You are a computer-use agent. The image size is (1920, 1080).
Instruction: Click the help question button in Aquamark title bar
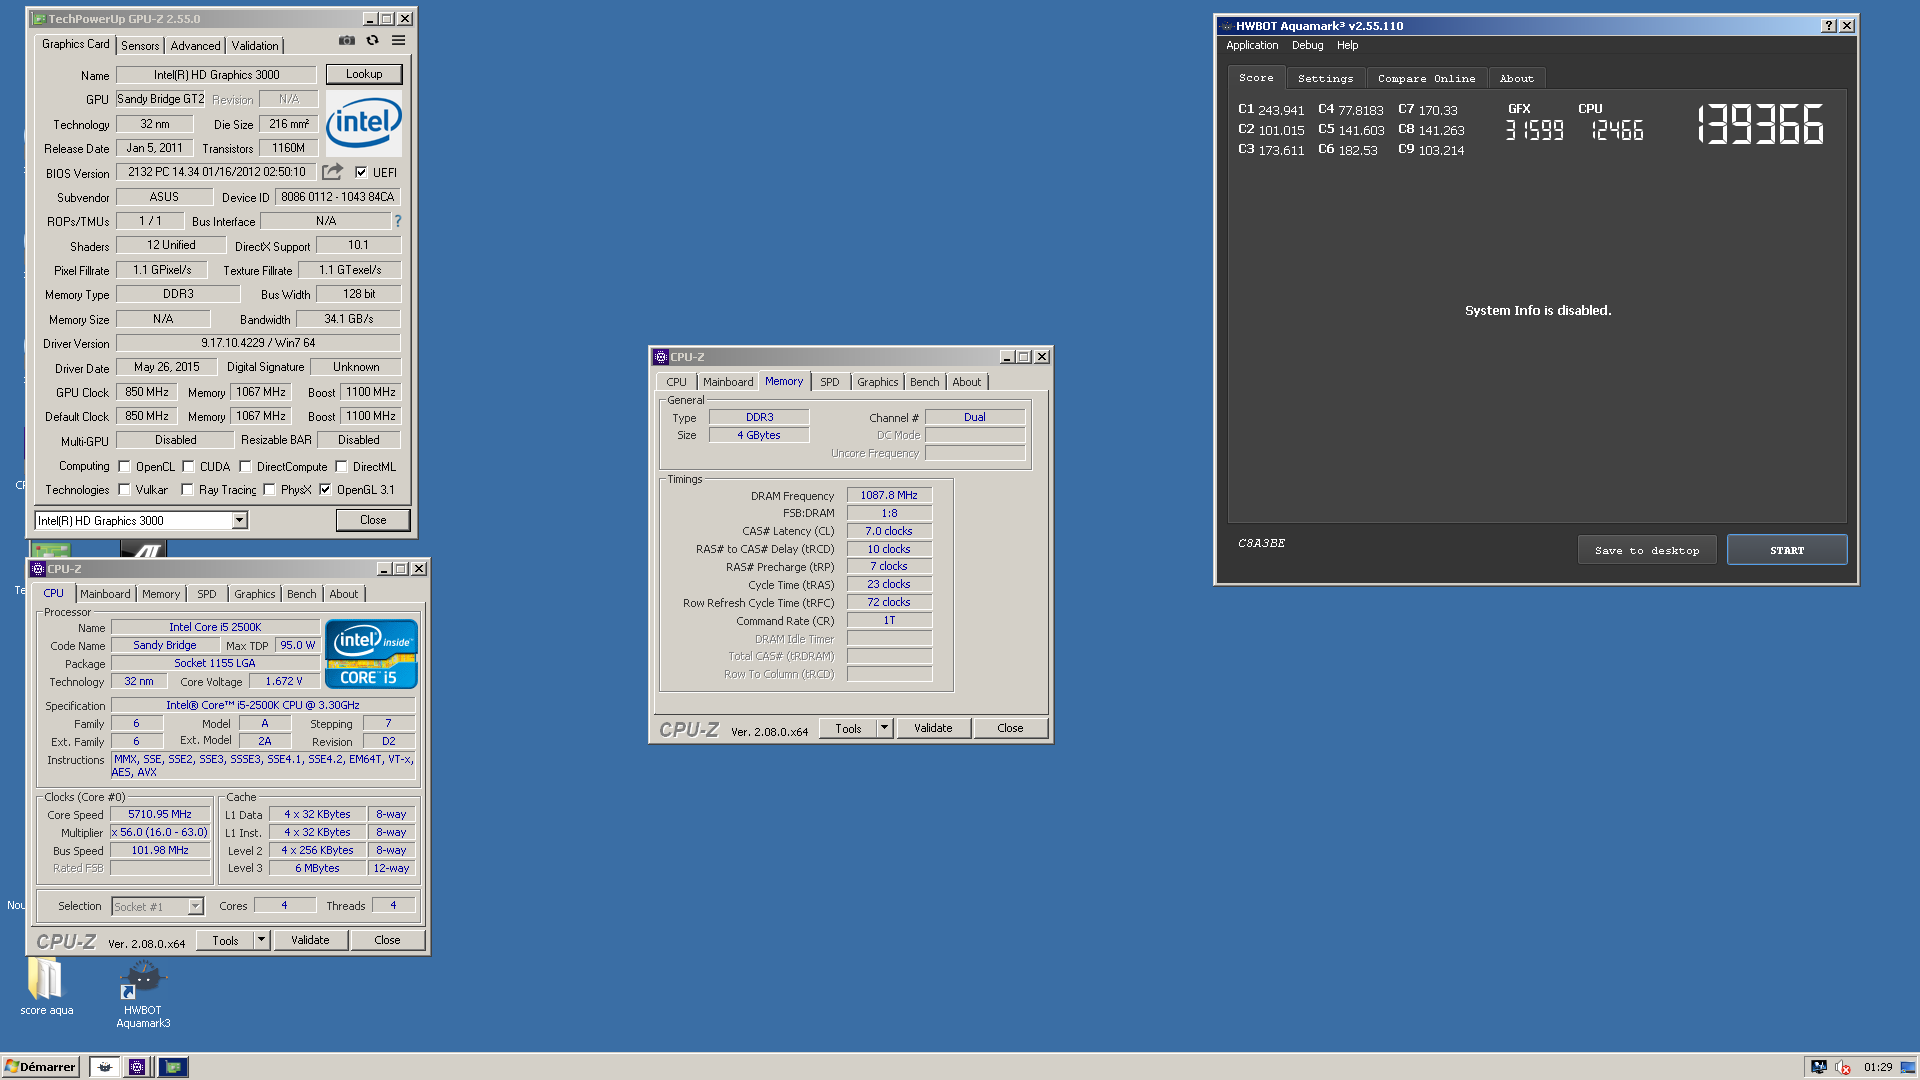pos(1829,26)
